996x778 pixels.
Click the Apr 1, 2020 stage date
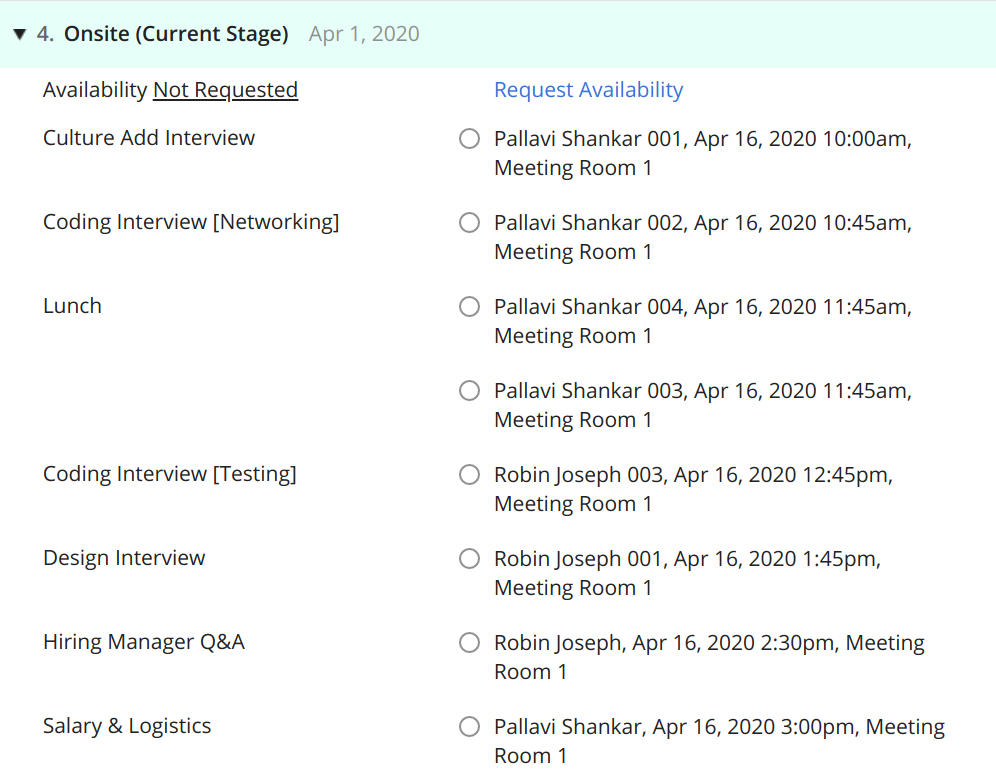tap(364, 34)
